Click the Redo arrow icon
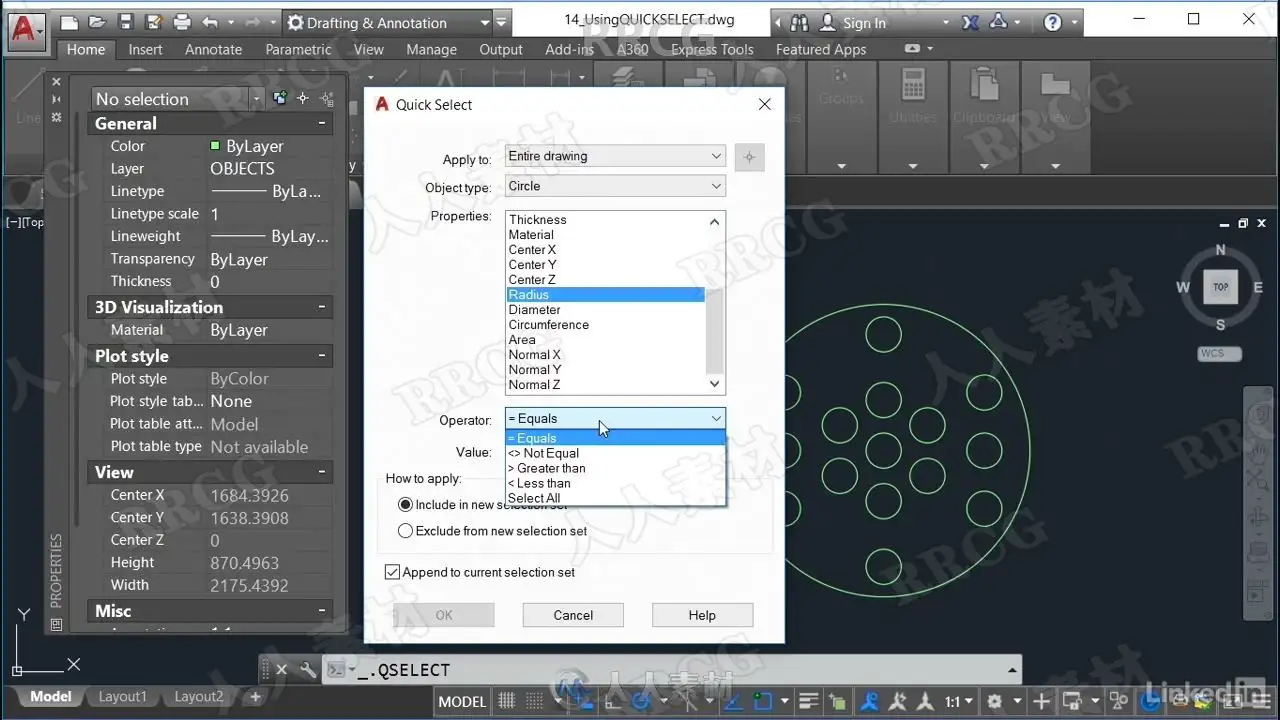This screenshot has width=1280, height=720. point(253,22)
